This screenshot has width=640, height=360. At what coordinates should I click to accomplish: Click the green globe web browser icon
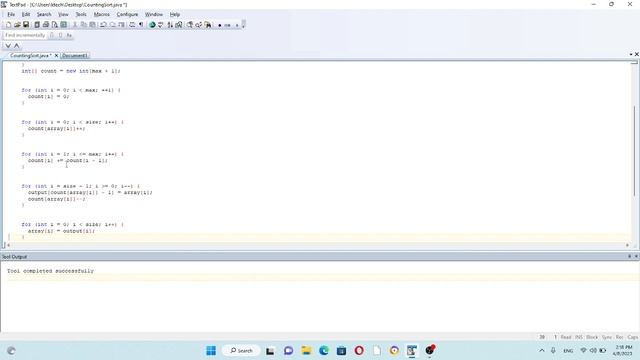[152, 25]
